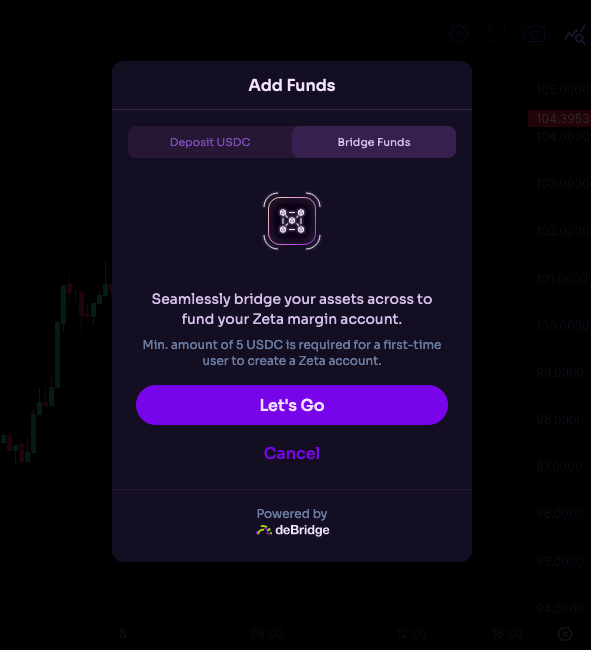Open chart settings gear icon

point(459,34)
